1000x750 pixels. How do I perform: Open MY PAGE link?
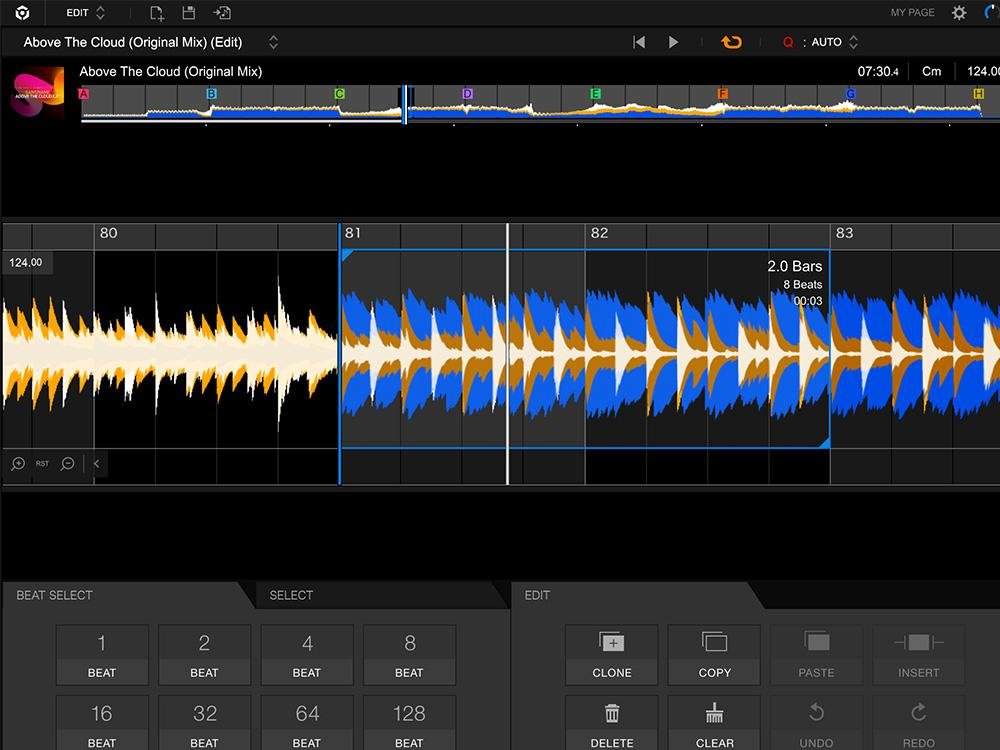pyautogui.click(x=912, y=13)
